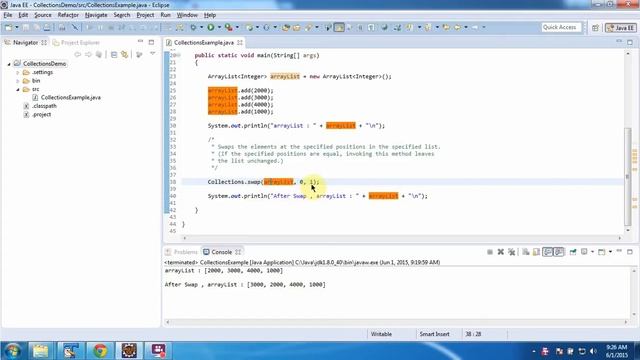Click Remove All Terminated Launches icon
Viewport: 640px width, 360px height.
click(512, 252)
